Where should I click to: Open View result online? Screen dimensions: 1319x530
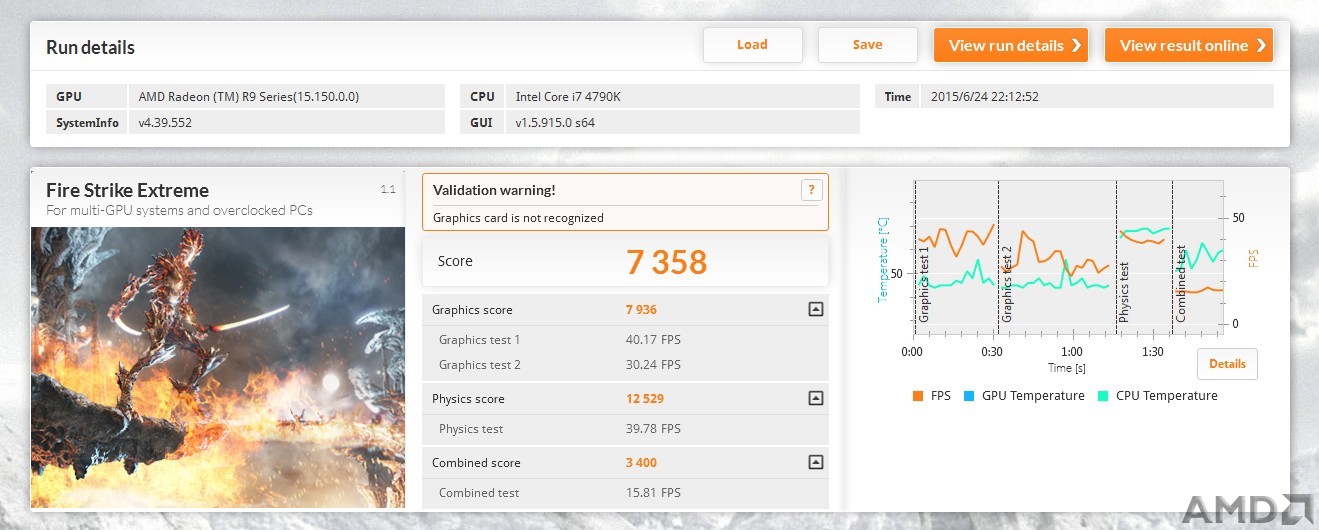coord(1188,45)
